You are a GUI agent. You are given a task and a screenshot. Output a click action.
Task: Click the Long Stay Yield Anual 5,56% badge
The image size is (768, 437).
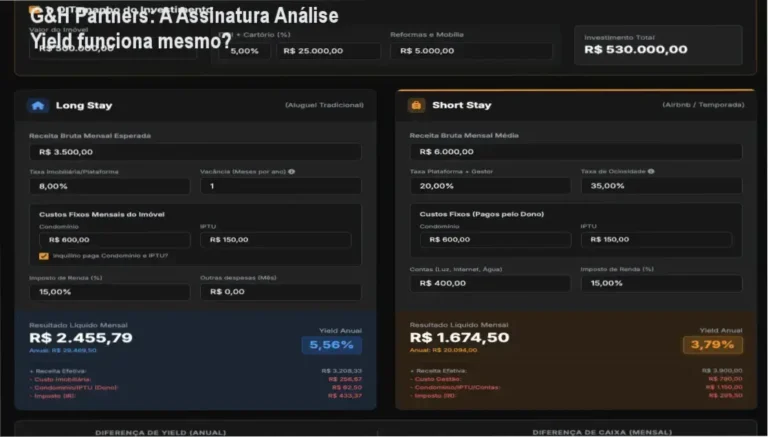pyautogui.click(x=332, y=345)
